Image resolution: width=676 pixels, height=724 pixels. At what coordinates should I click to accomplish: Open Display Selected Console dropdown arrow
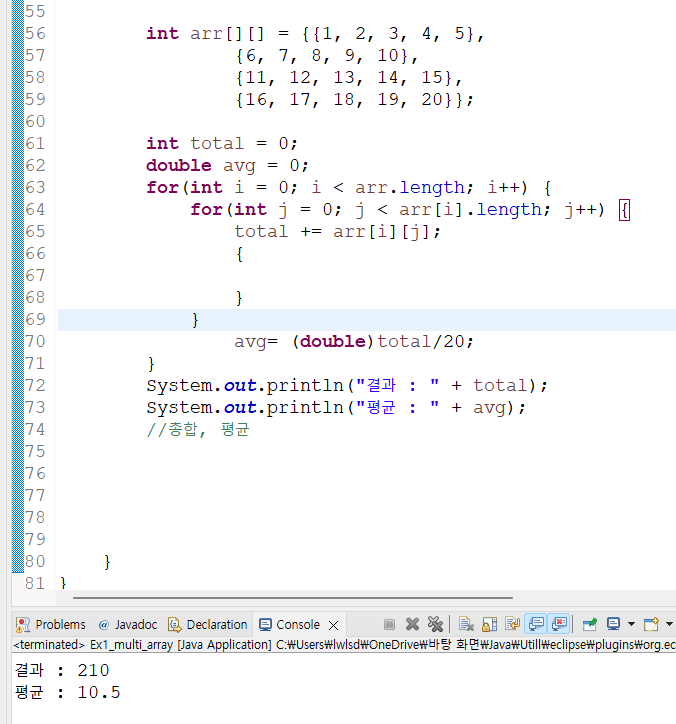(x=631, y=625)
